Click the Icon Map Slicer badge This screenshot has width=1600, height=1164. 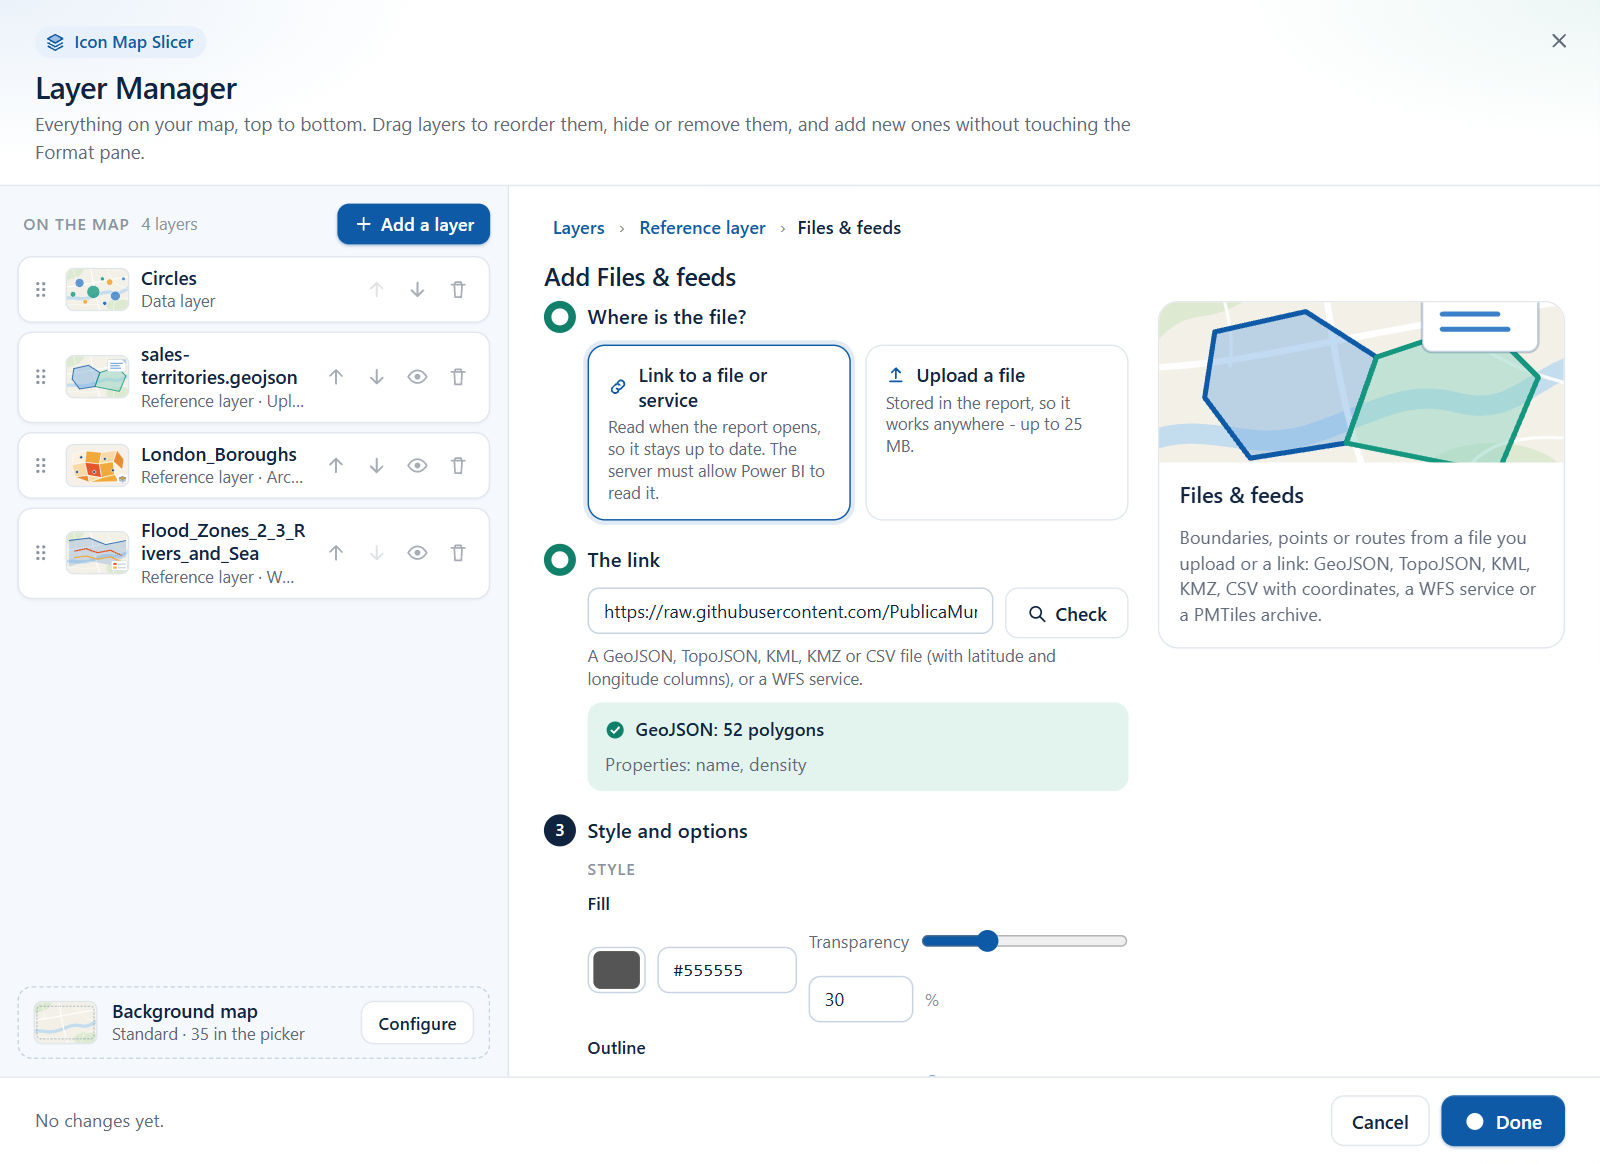click(121, 42)
